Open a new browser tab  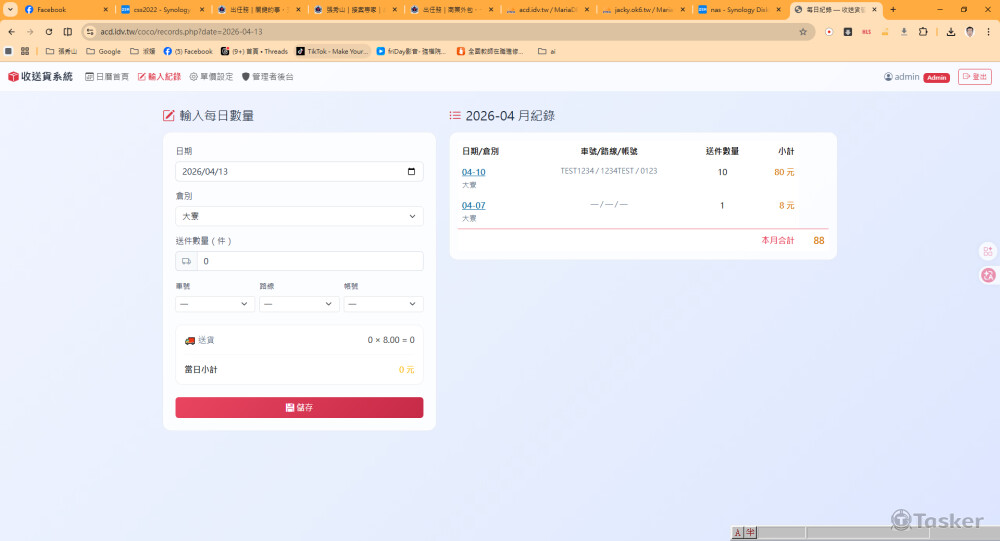click(x=893, y=10)
